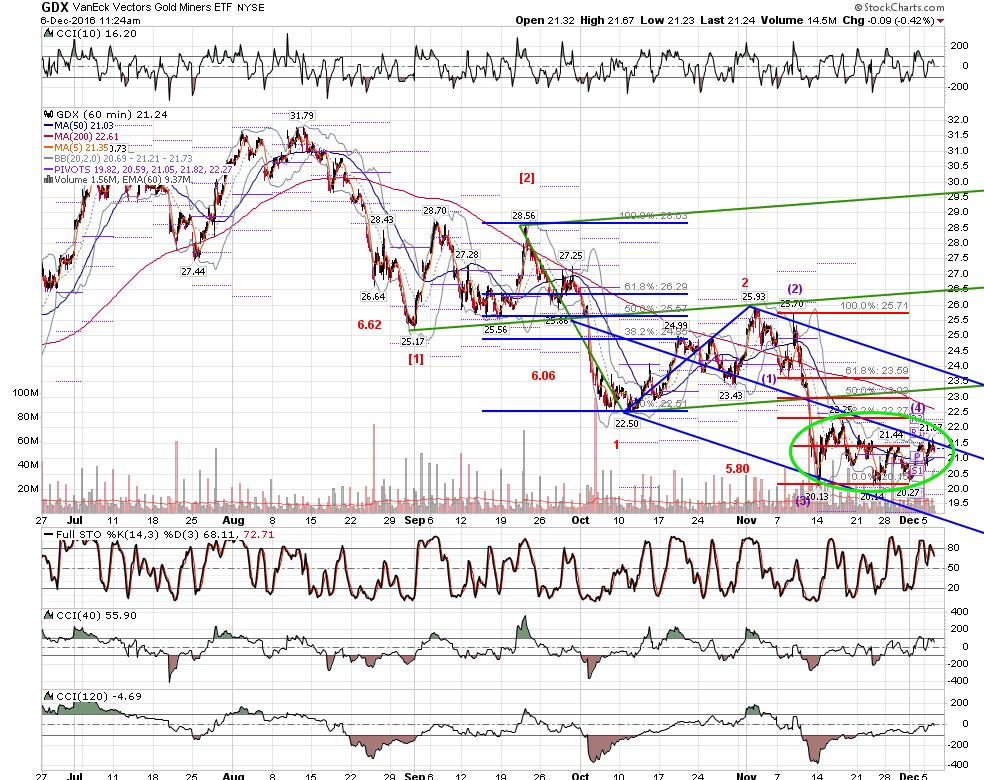Click the 28.70 swing high label
The height and width of the screenshot is (780, 984).
434,211
